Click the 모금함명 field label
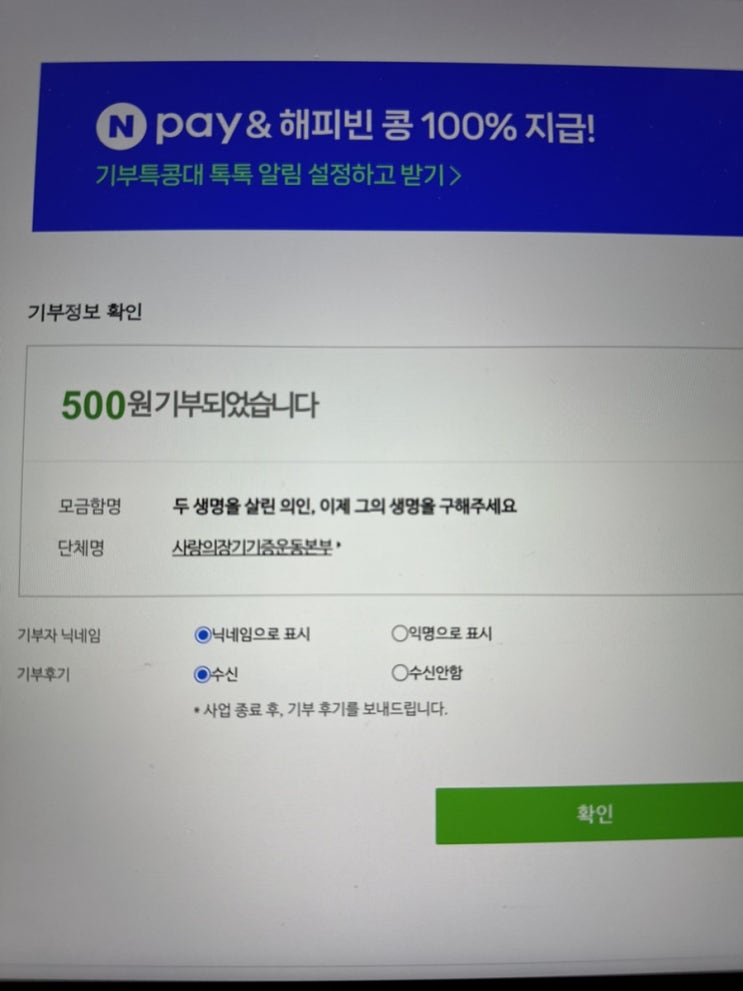This screenshot has width=743, height=991. tap(90, 506)
